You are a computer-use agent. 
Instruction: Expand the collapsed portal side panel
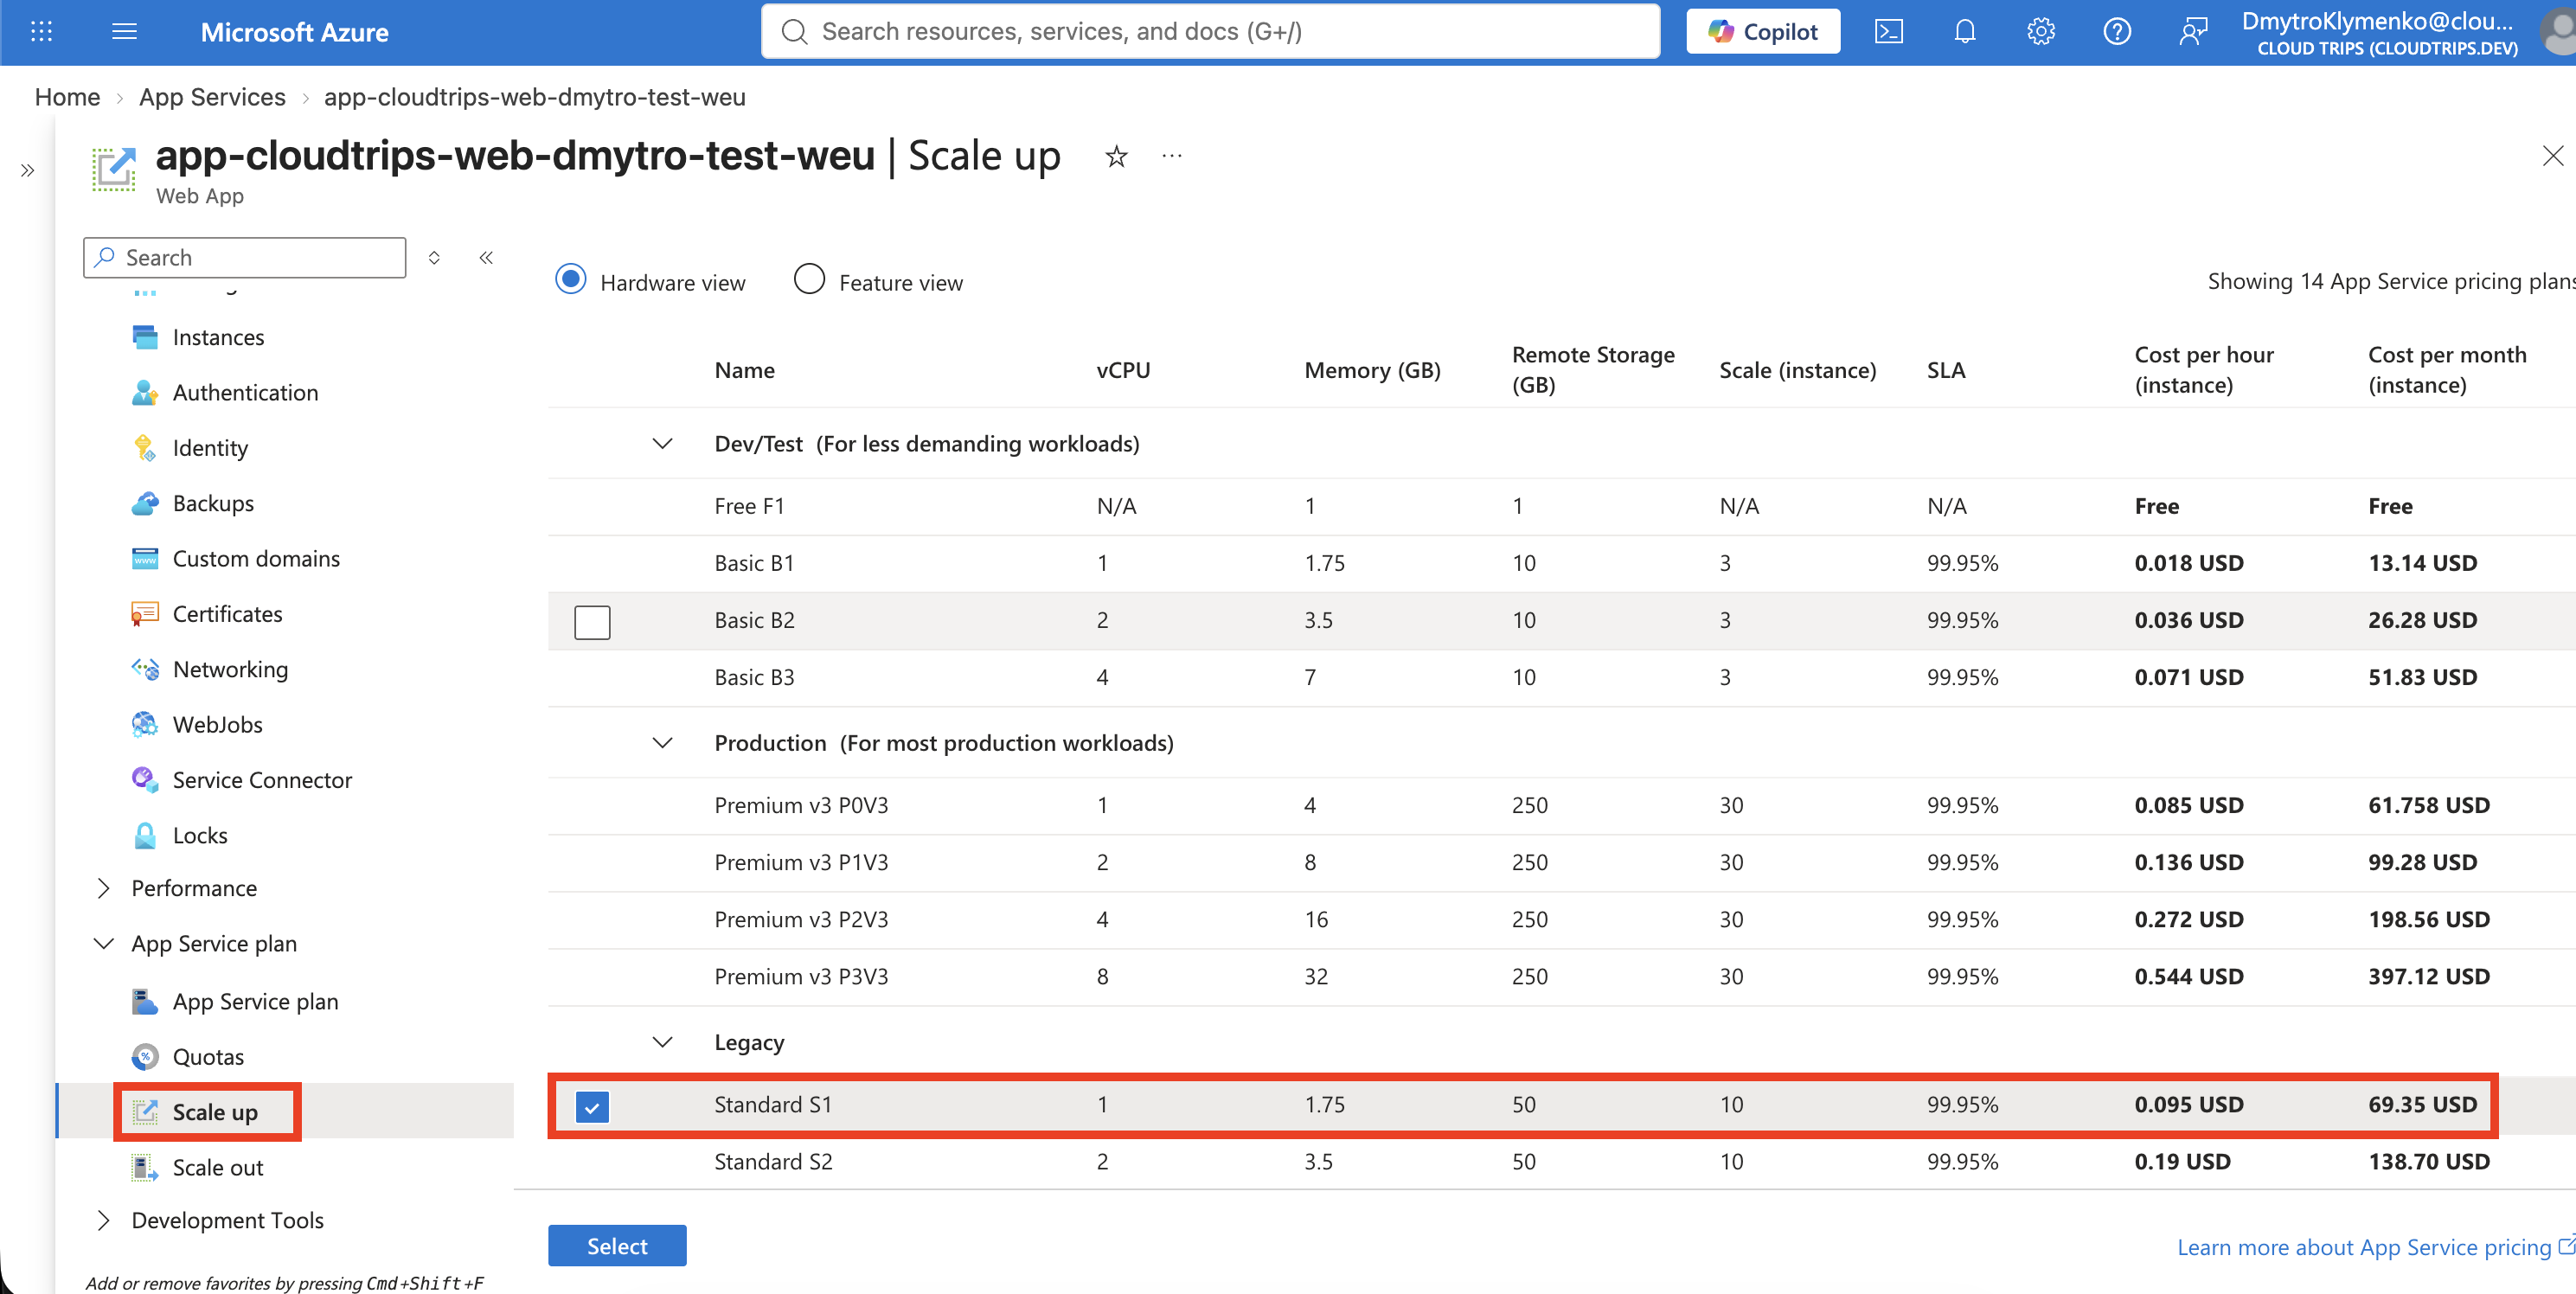pyautogui.click(x=28, y=170)
